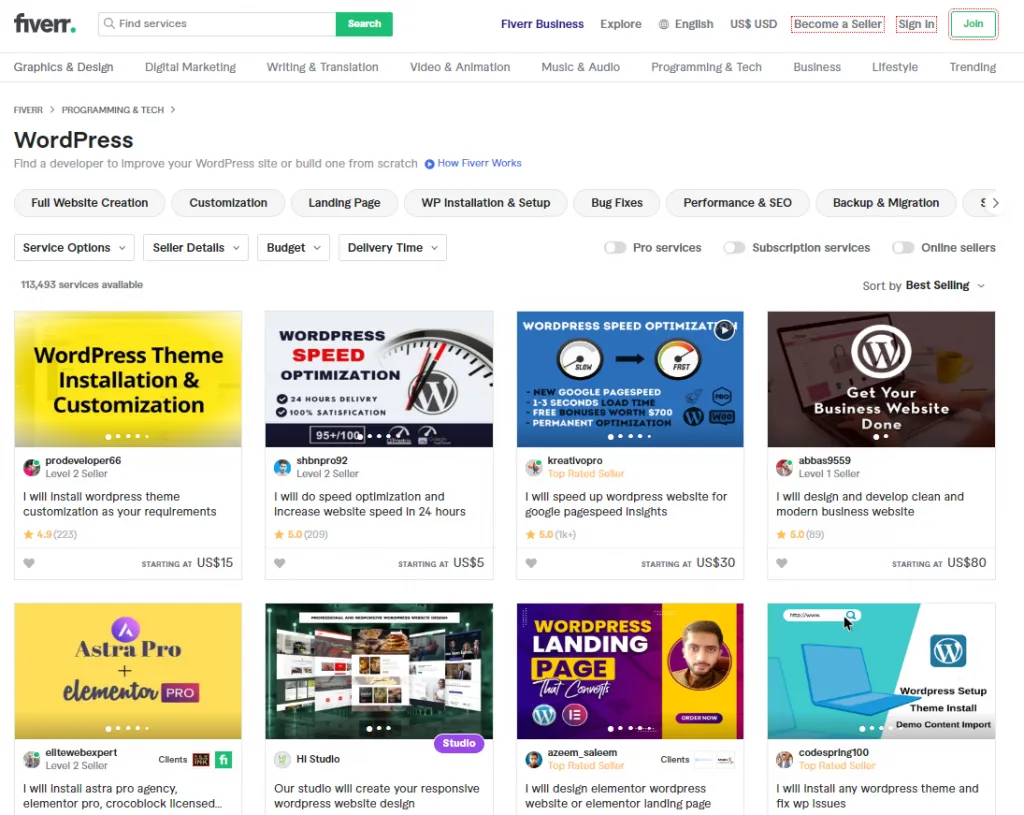Select the Backup & Migration chip
This screenshot has width=1024, height=815.
click(886, 202)
